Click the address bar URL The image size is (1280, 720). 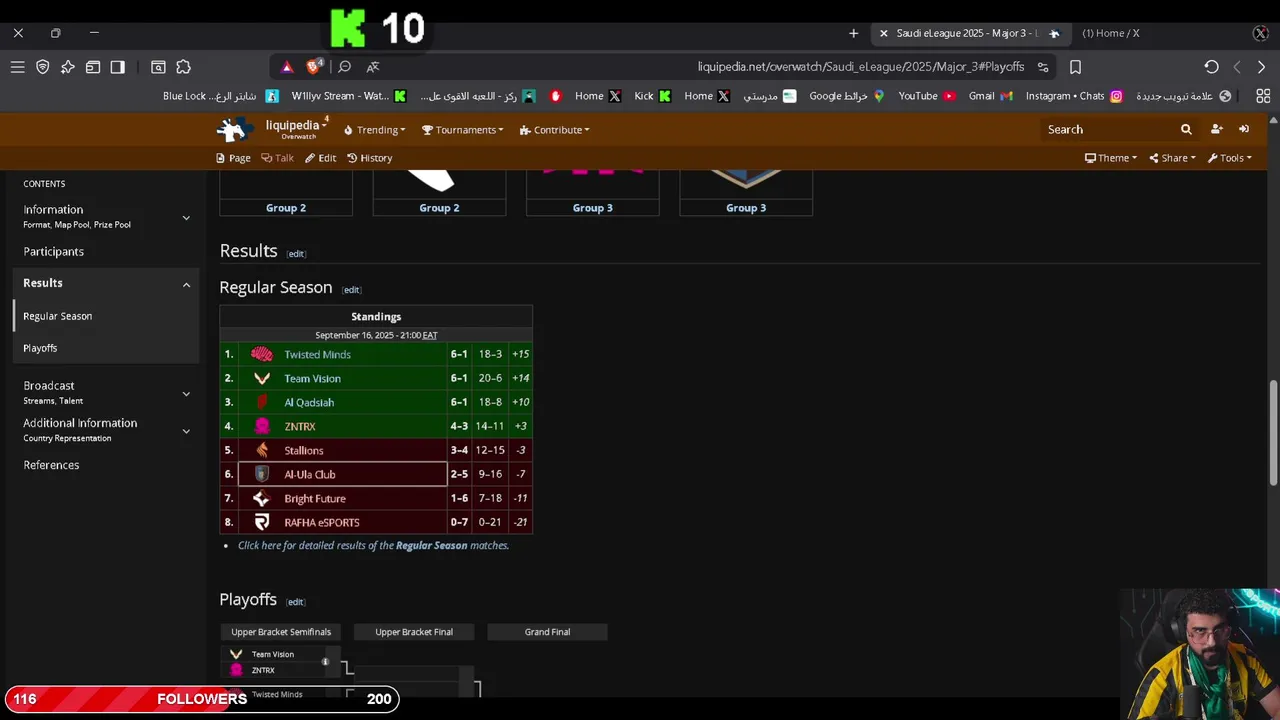coord(861,67)
